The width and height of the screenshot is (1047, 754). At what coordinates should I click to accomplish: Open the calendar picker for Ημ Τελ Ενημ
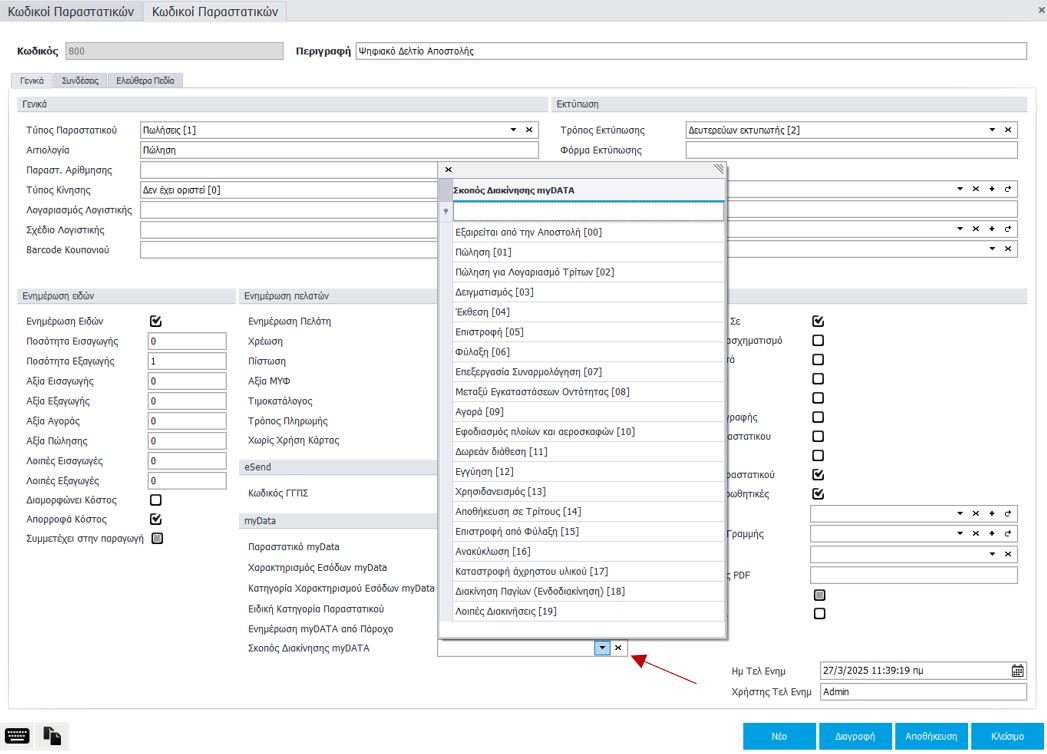click(x=1018, y=670)
